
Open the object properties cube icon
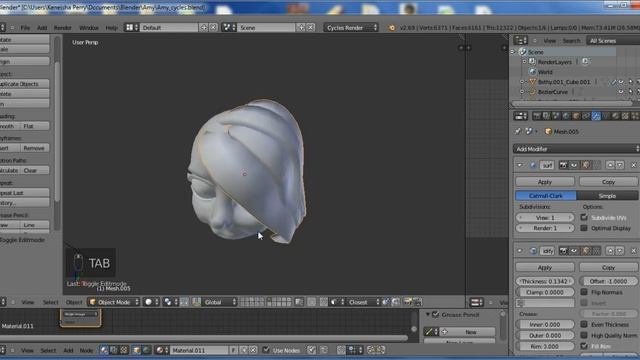click(576, 116)
